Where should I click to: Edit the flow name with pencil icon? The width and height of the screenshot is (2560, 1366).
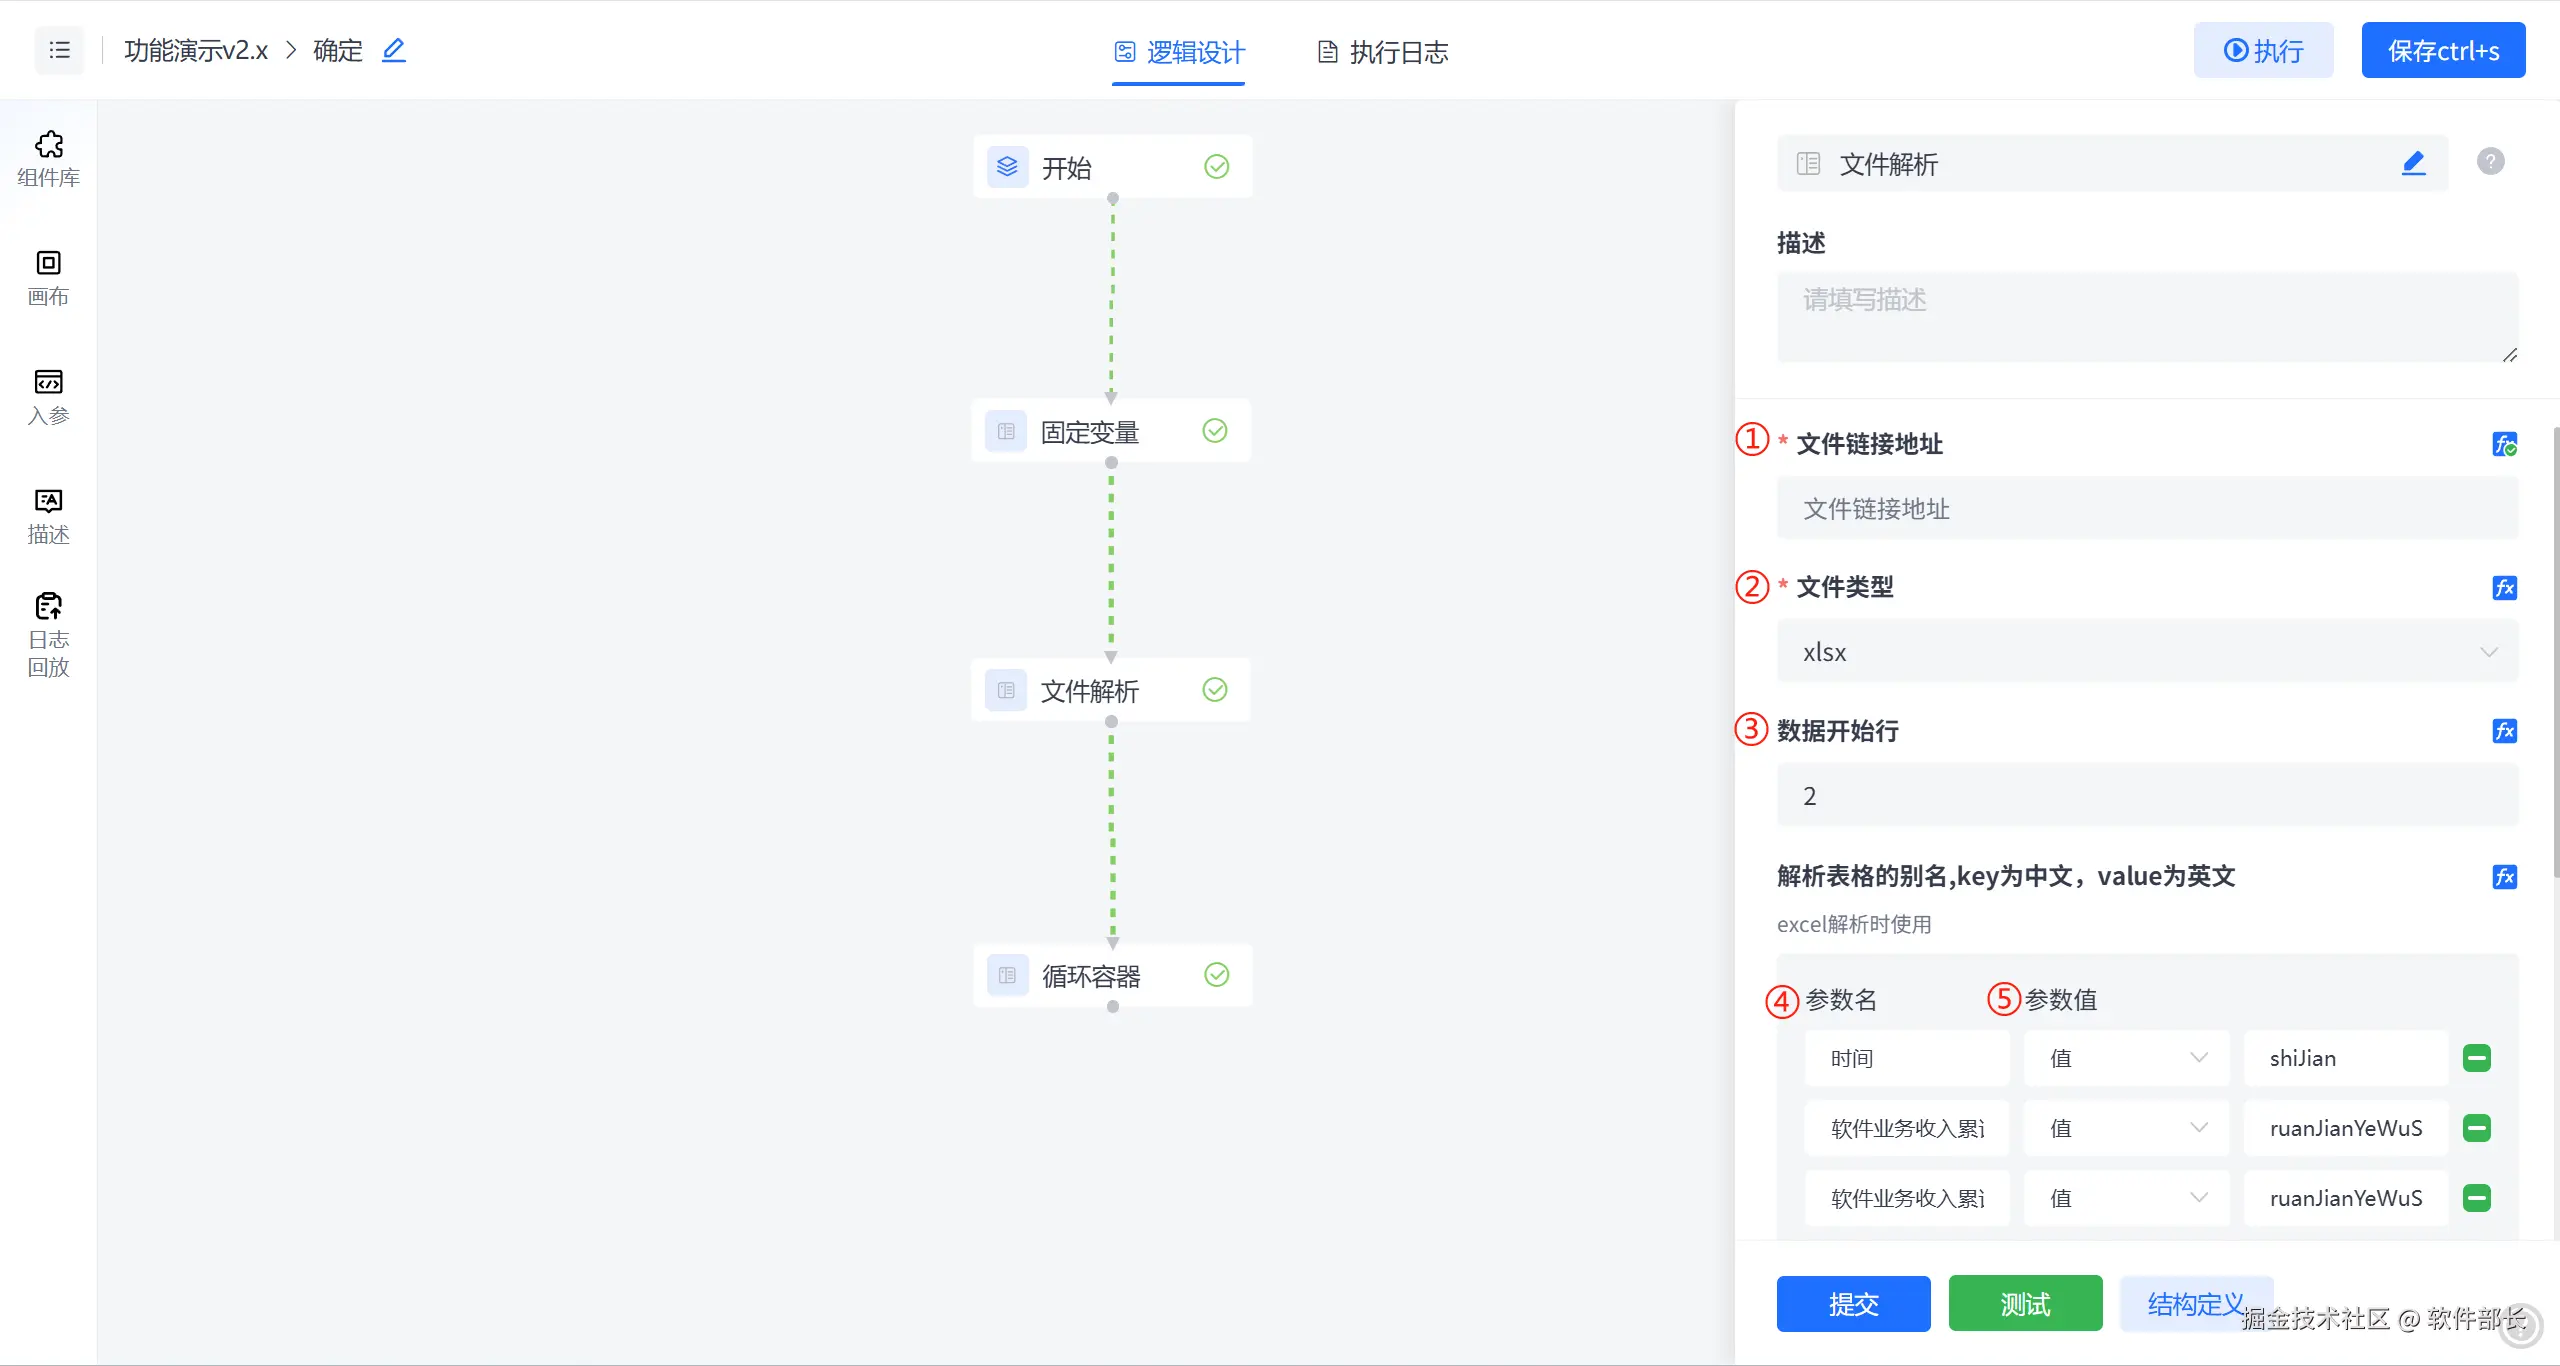pos(394,50)
